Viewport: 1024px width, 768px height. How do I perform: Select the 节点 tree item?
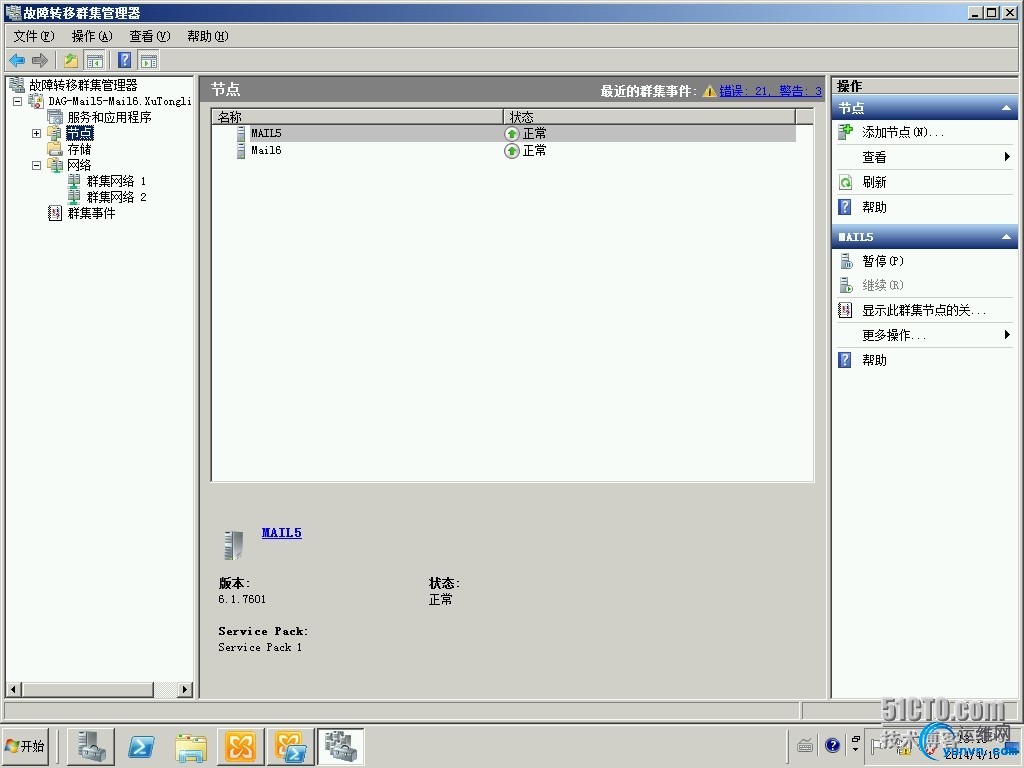(80, 133)
